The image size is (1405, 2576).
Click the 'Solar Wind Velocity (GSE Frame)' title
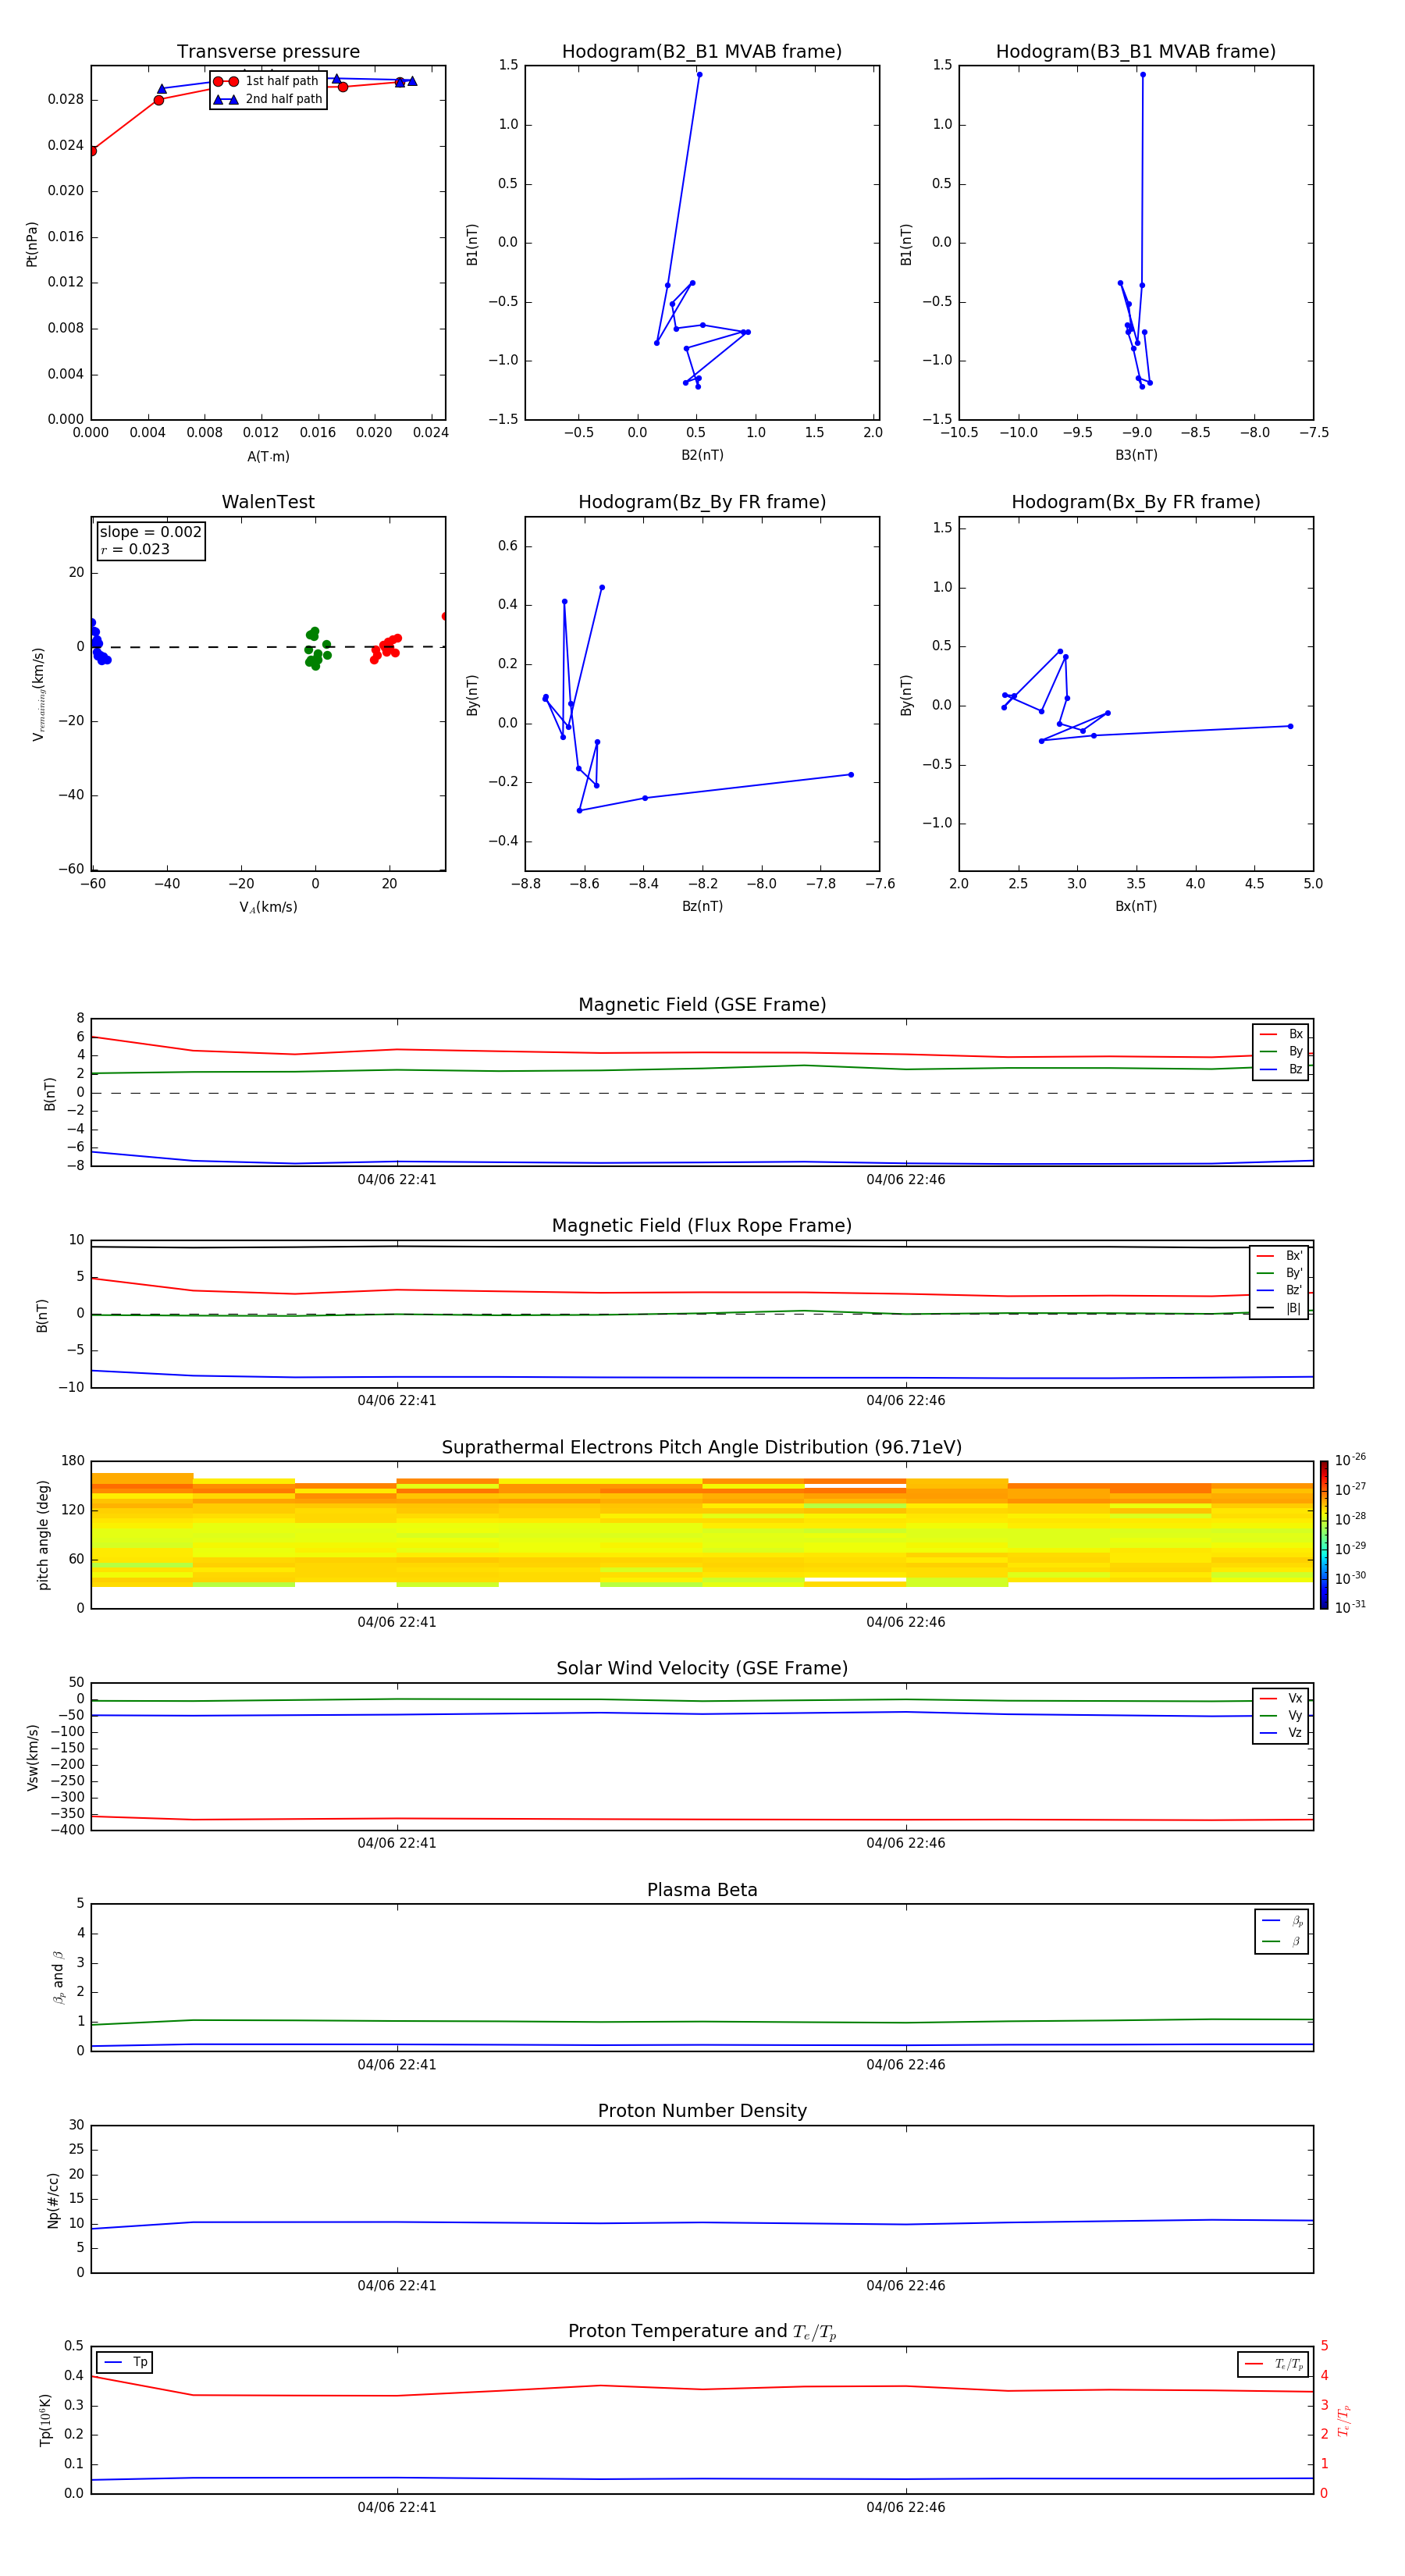[702, 1669]
